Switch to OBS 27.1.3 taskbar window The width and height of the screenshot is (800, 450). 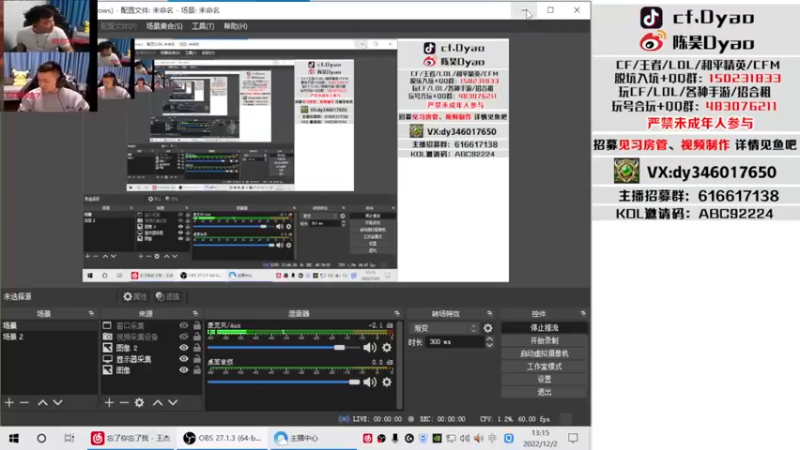point(222,438)
